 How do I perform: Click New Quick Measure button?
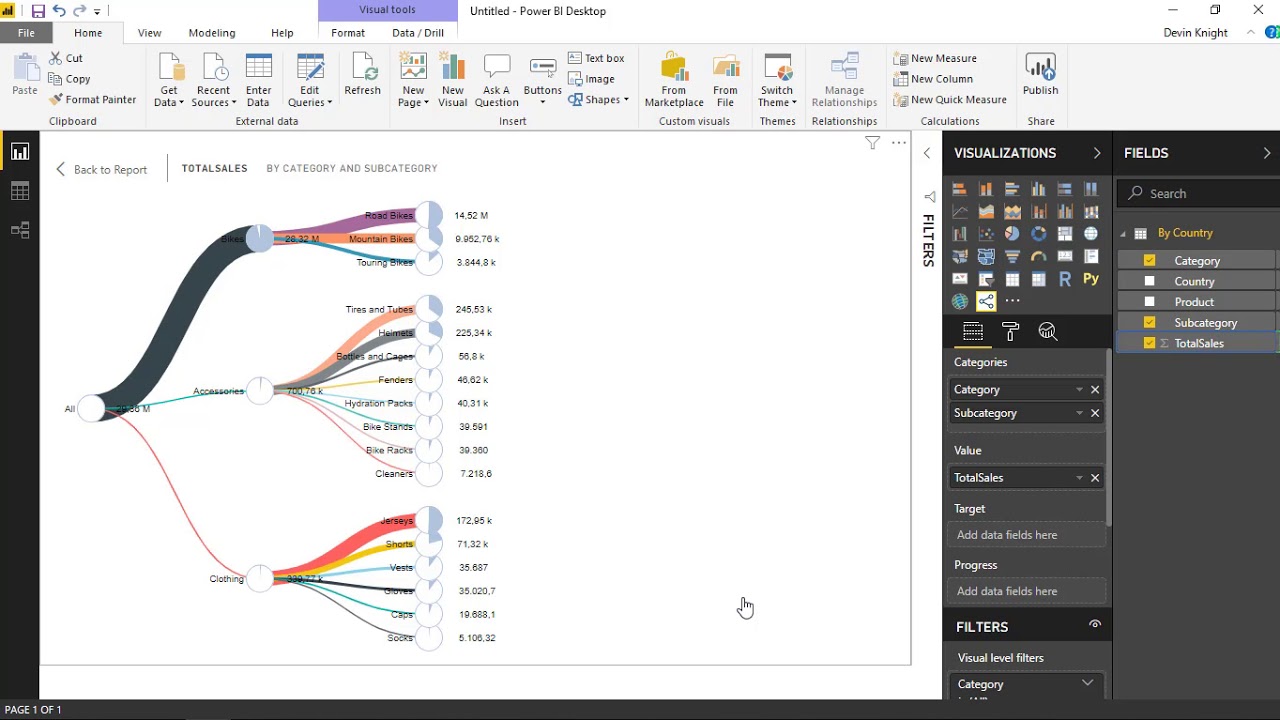tap(950, 100)
